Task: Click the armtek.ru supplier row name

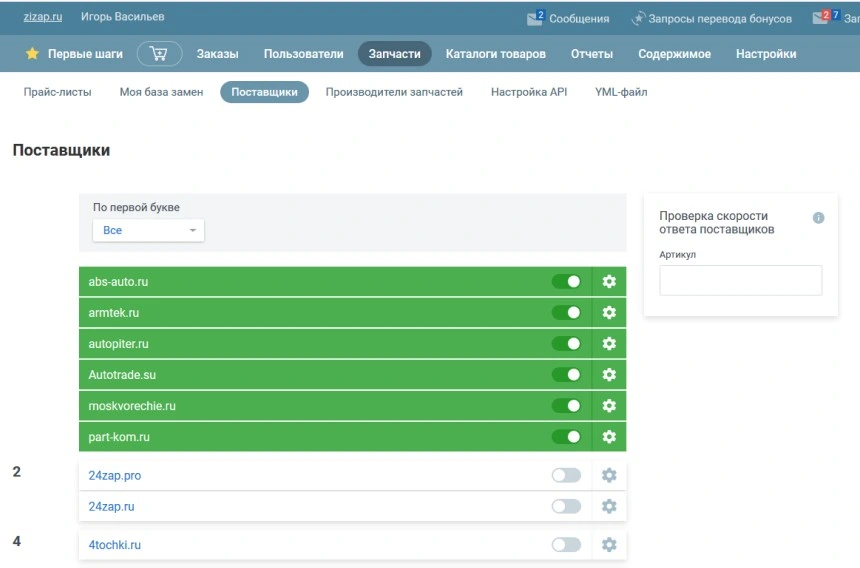Action: (114, 313)
